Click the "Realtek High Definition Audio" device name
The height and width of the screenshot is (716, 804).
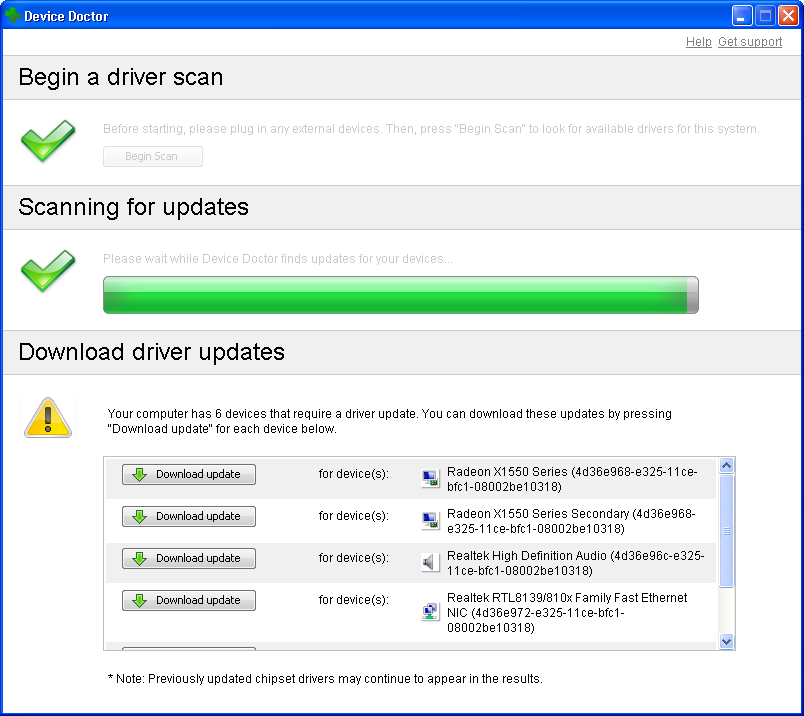(x=575, y=563)
